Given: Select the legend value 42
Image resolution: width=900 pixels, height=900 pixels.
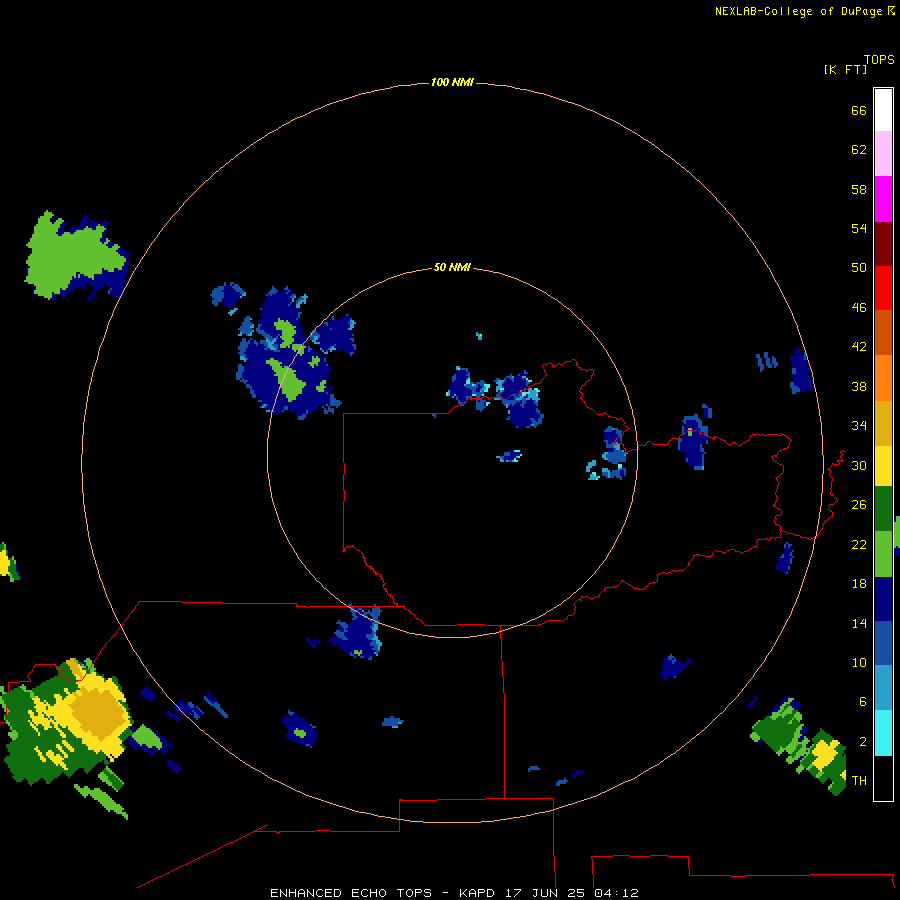Looking at the screenshot, I should 859,347.
